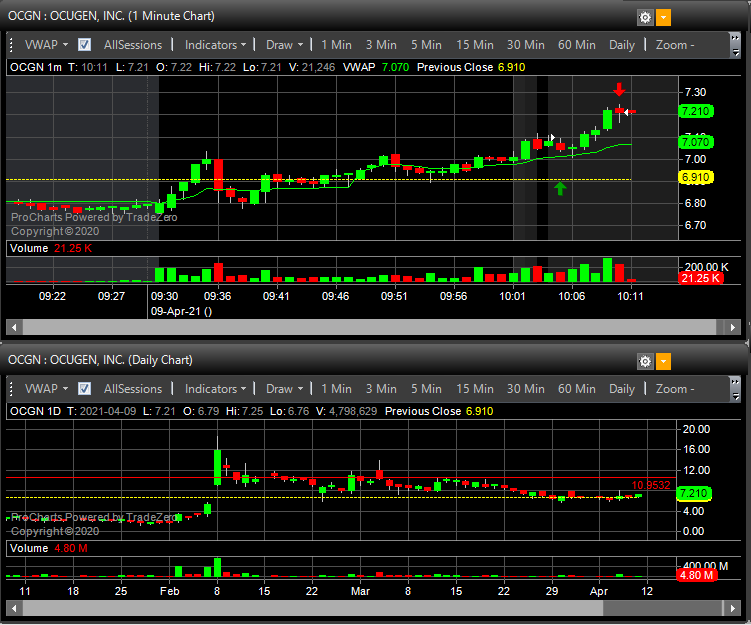The width and height of the screenshot is (751, 625).
Task: Select 5 Min timeframe in Daily Chart
Action: point(426,388)
